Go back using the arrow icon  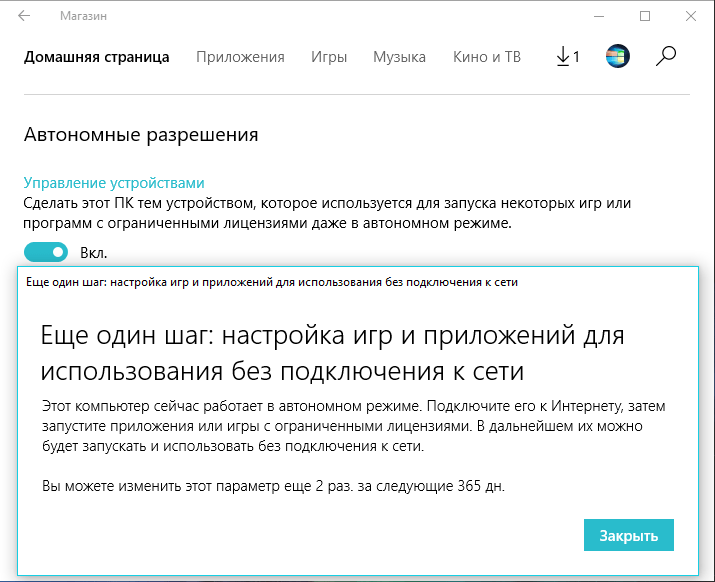click(24, 16)
